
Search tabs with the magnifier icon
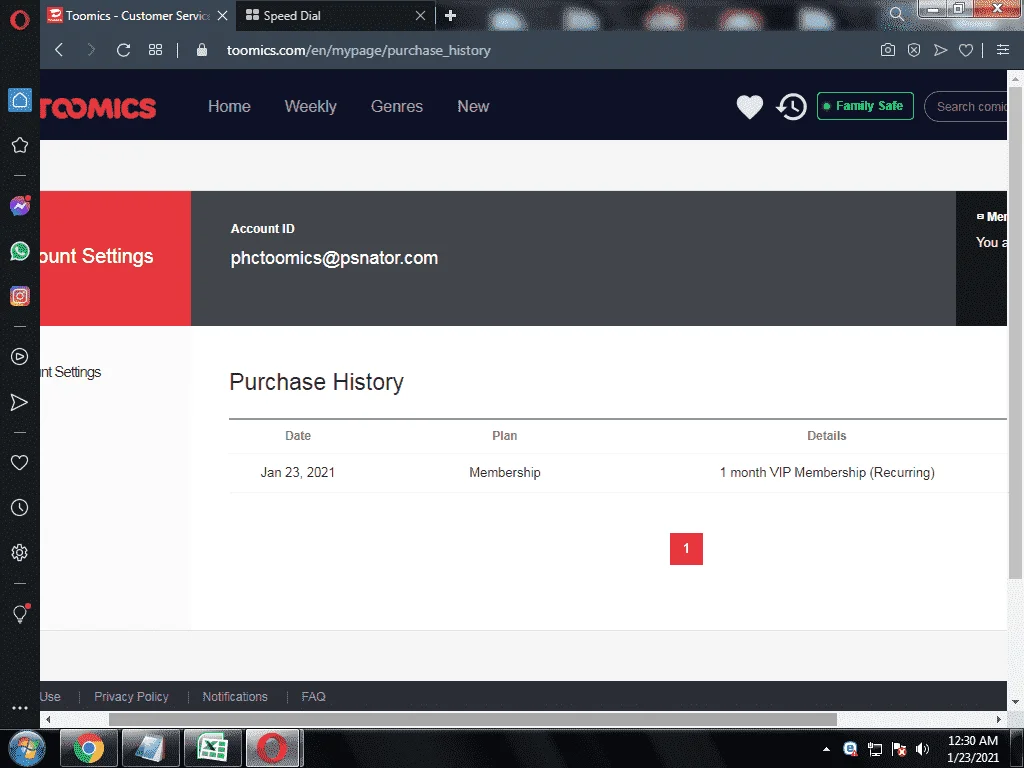(x=897, y=14)
